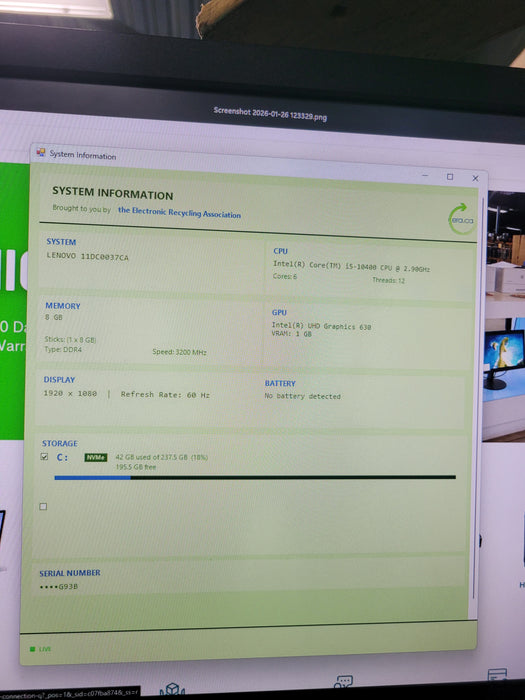Click the window's vertical scrollbar
This screenshot has width=525, height=700.
pos(478,397)
